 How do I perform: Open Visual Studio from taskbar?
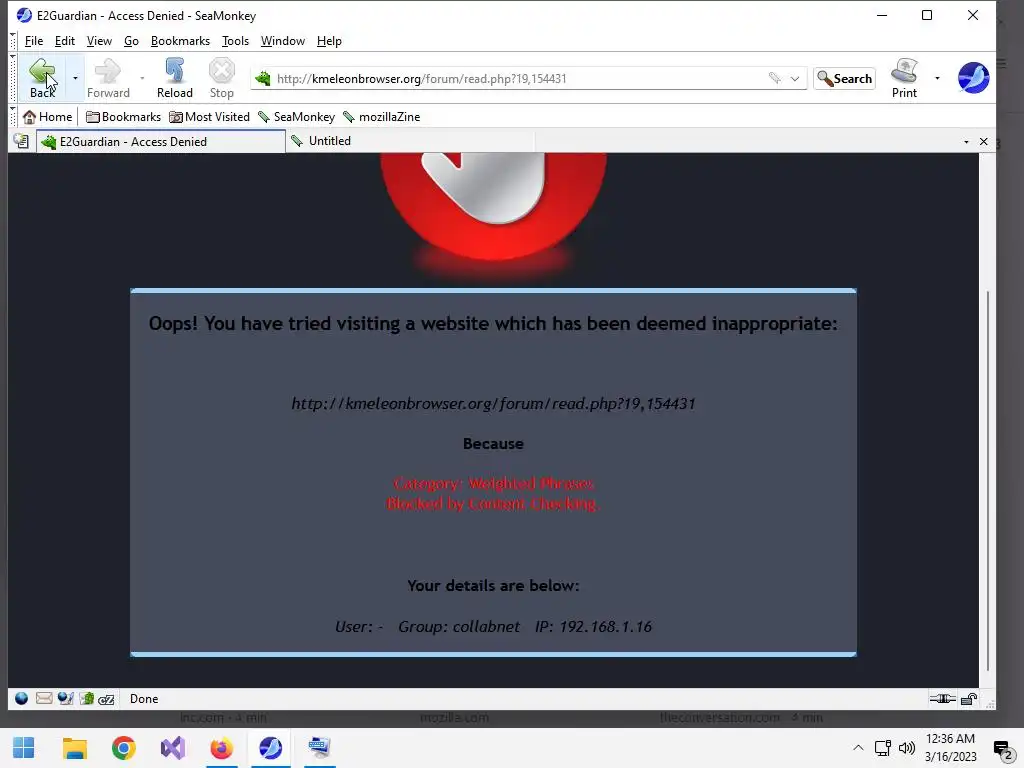[x=172, y=748]
